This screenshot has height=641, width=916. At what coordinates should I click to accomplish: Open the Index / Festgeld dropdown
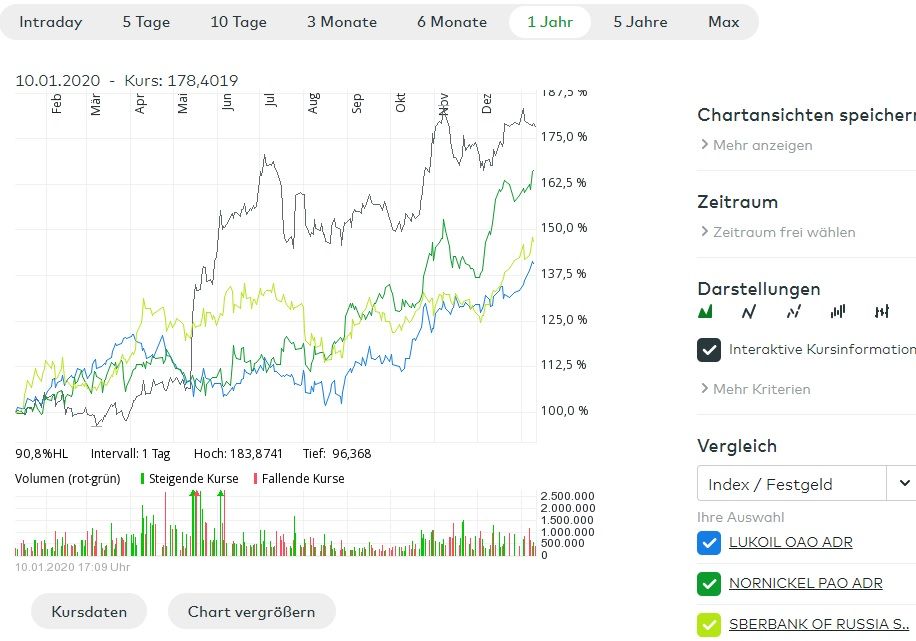coord(790,483)
